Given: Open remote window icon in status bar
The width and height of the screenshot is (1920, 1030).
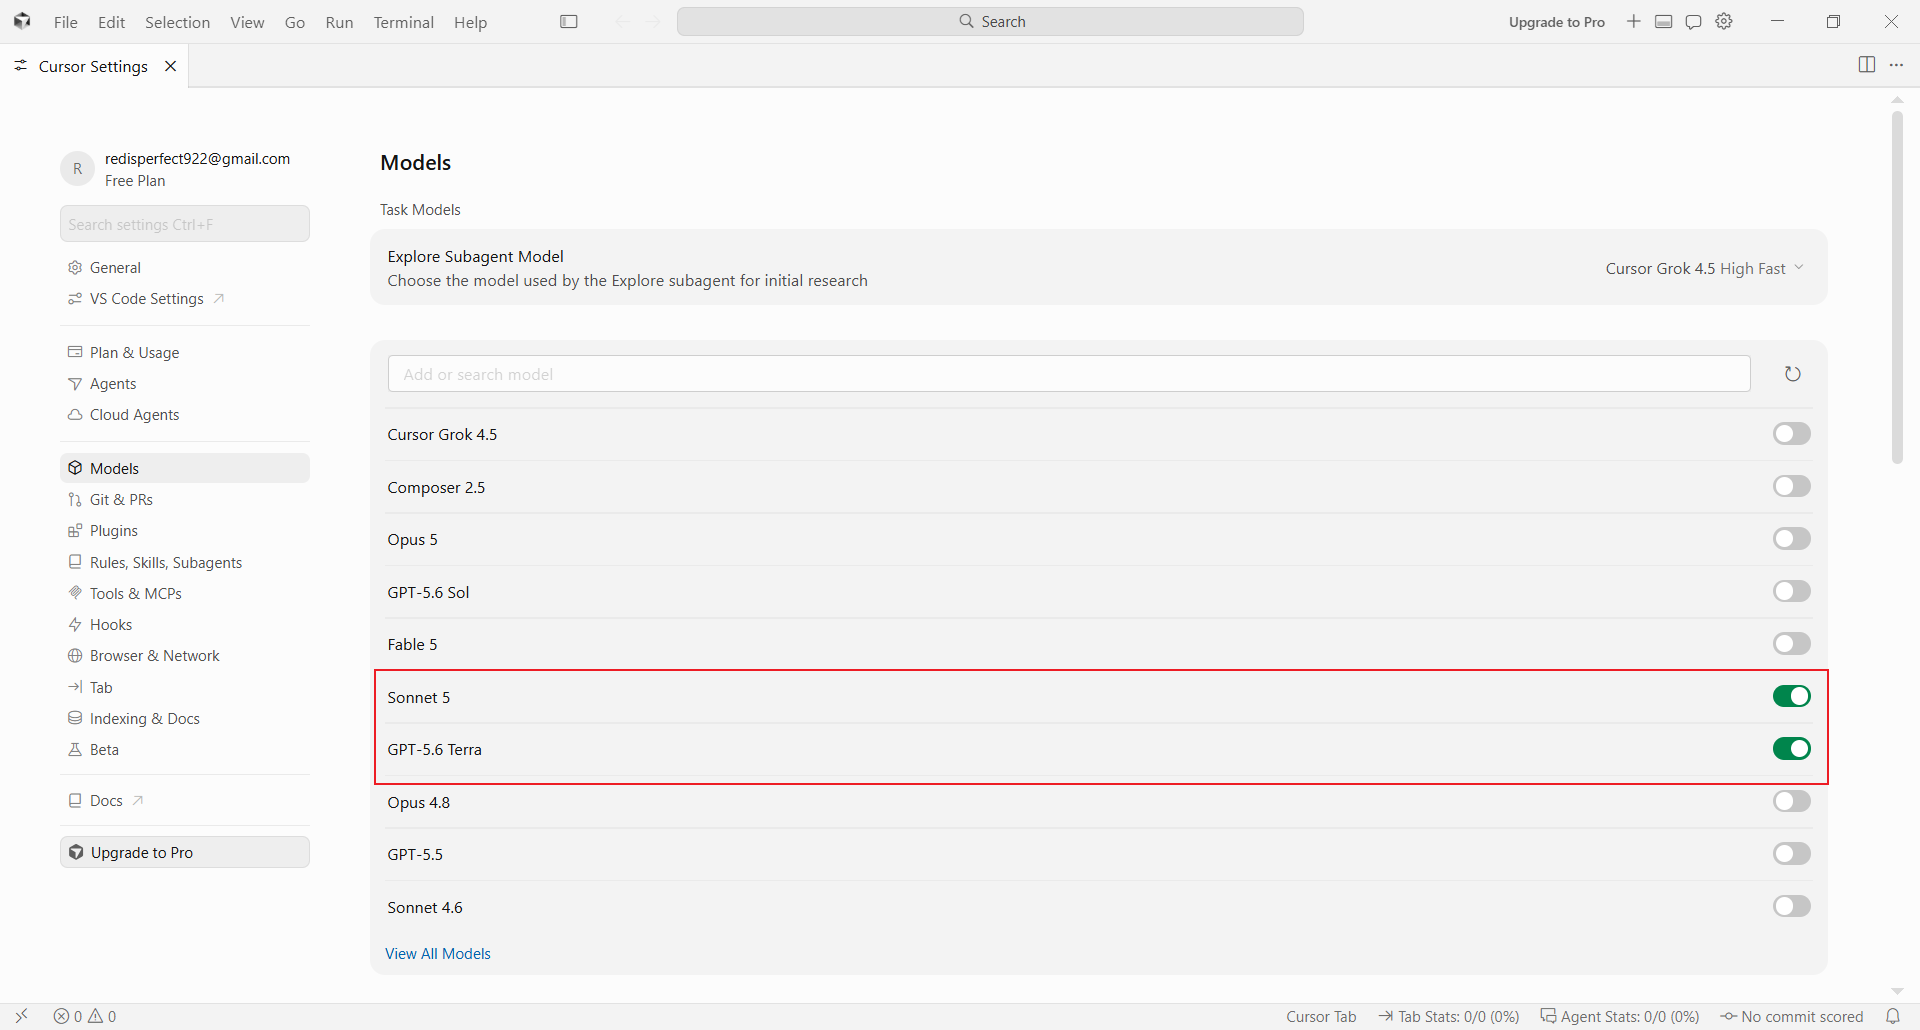Looking at the screenshot, I should coord(22,1016).
